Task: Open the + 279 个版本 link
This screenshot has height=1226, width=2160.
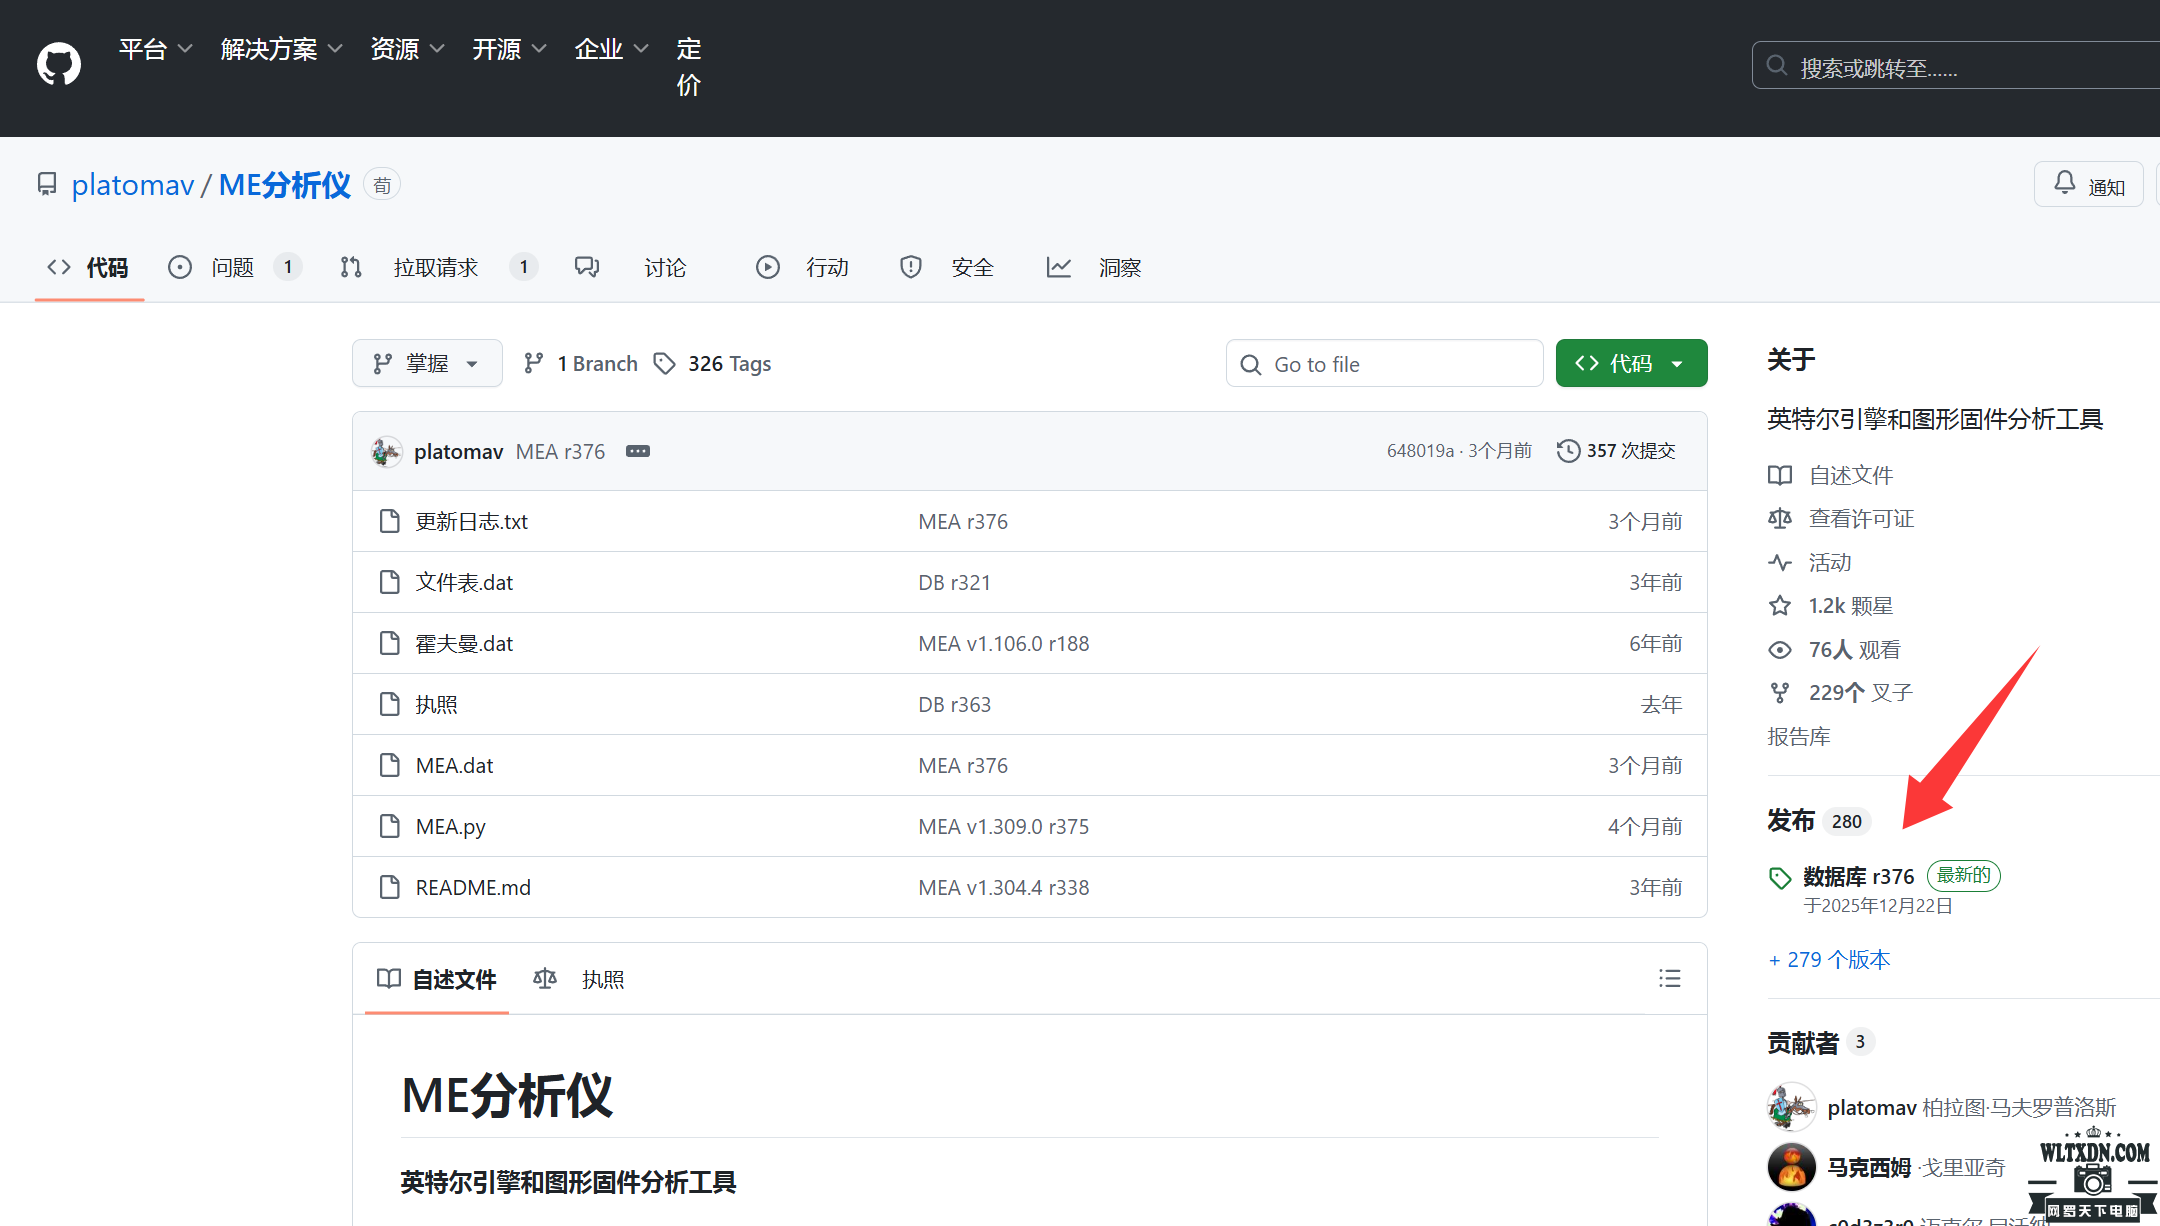Action: (1828, 959)
